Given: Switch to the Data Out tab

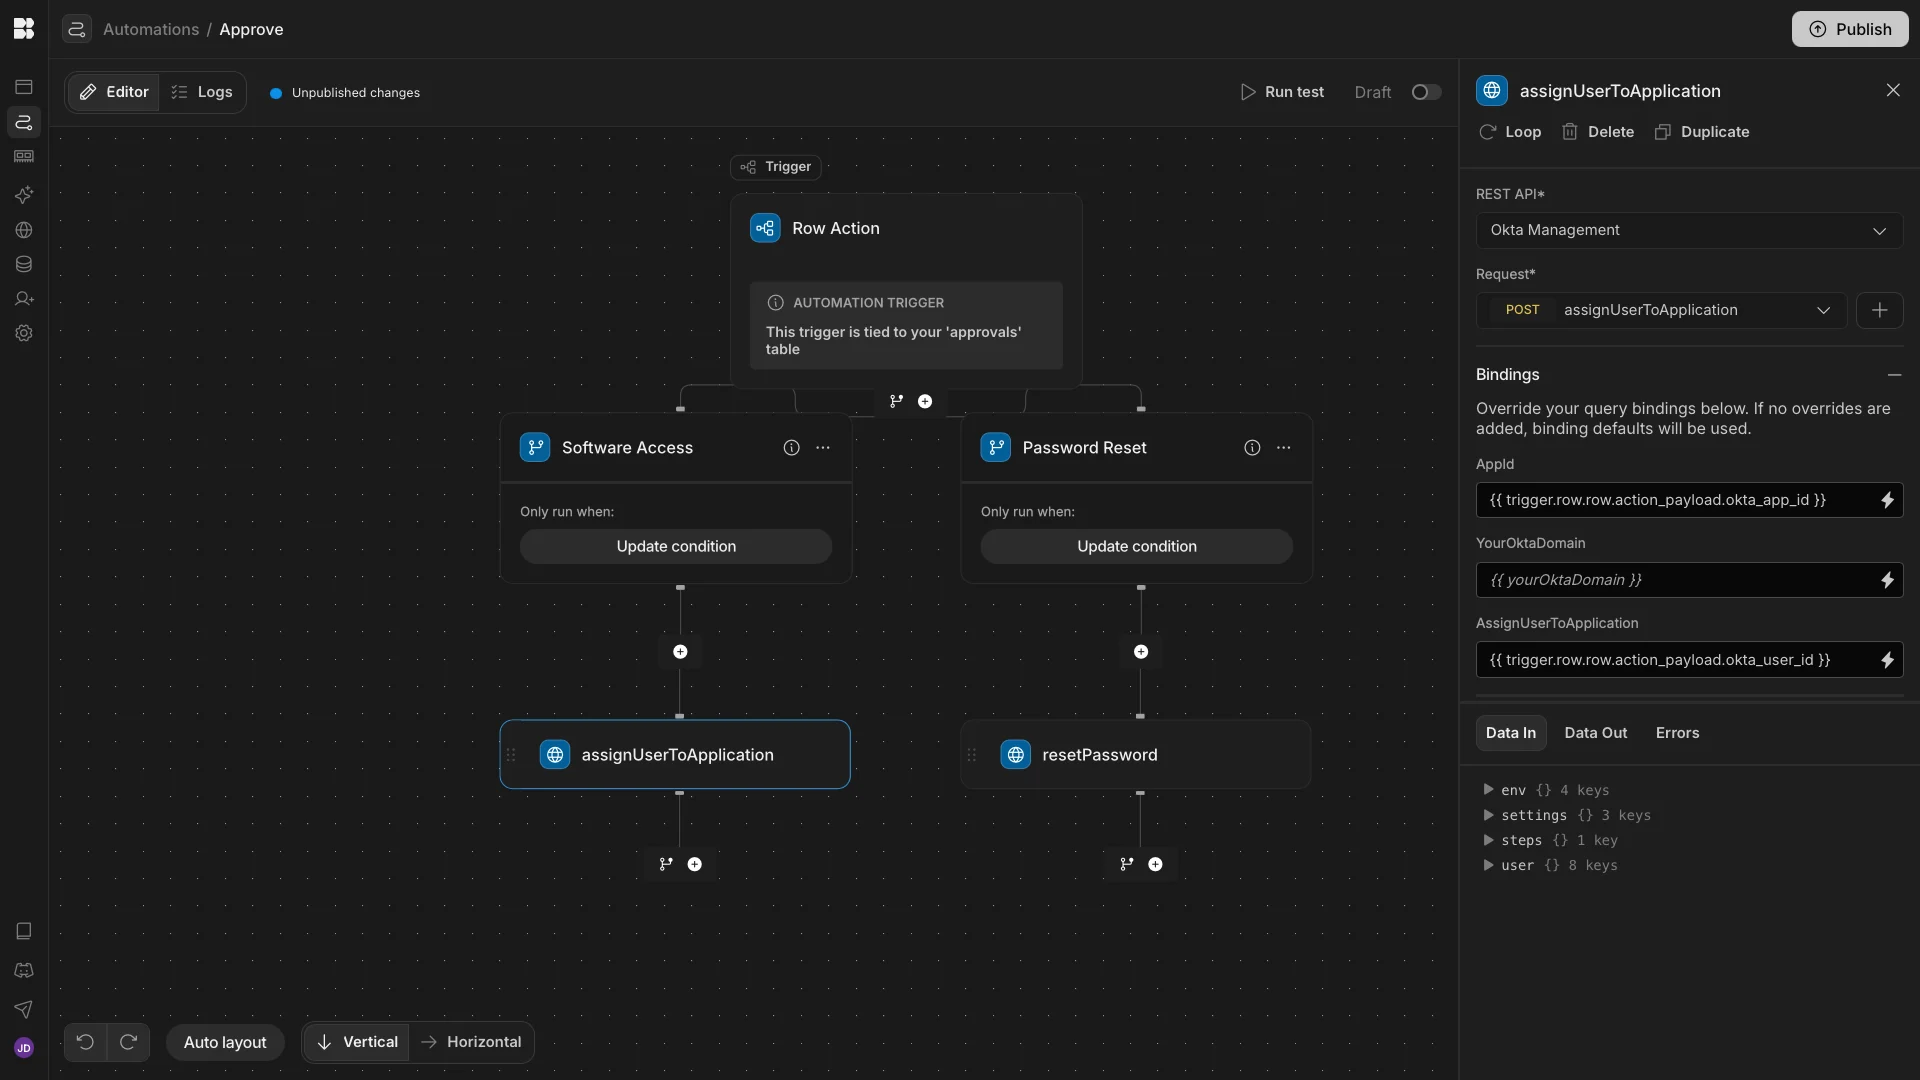Looking at the screenshot, I should click(x=1595, y=733).
